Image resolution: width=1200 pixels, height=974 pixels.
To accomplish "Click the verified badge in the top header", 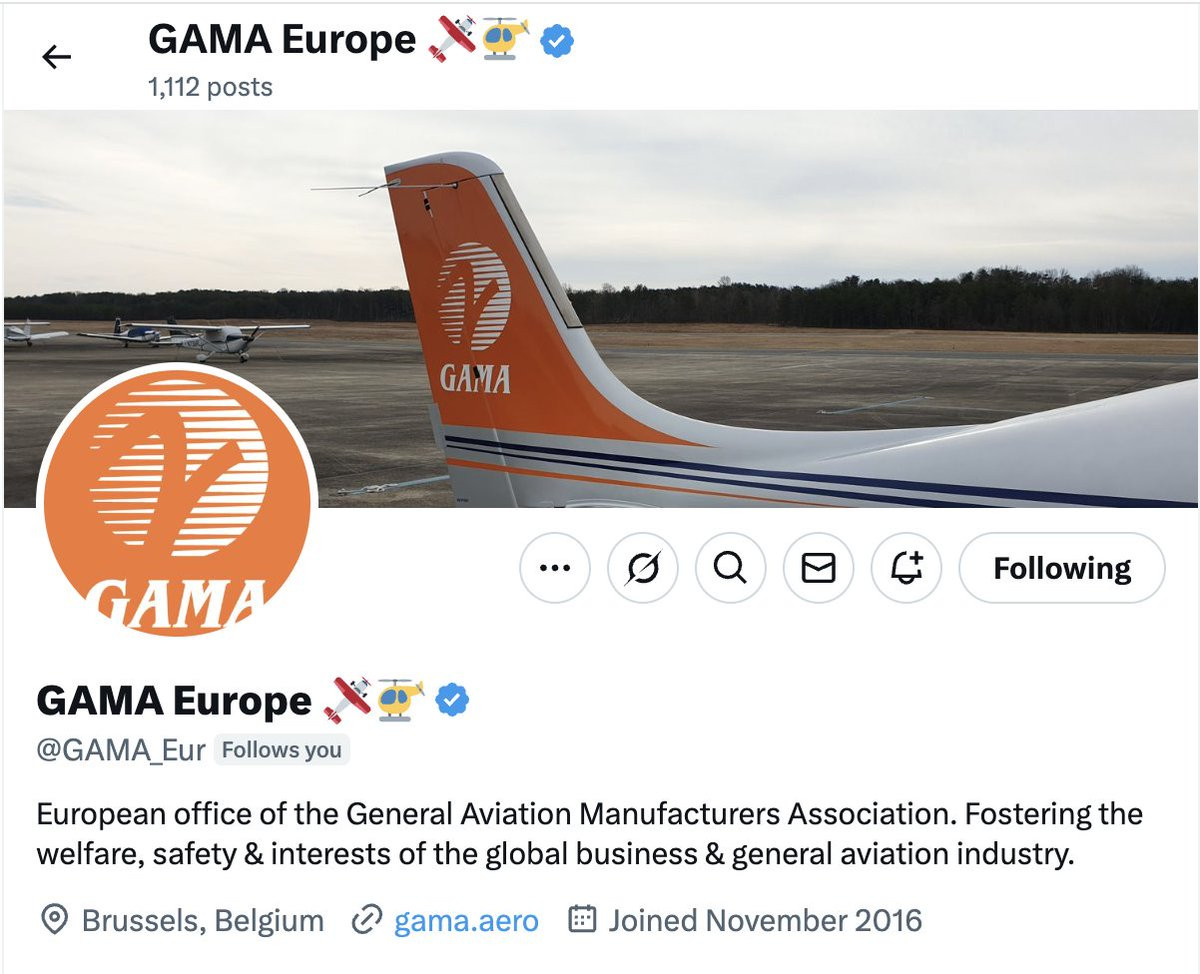I will pyautogui.click(x=557, y=40).
